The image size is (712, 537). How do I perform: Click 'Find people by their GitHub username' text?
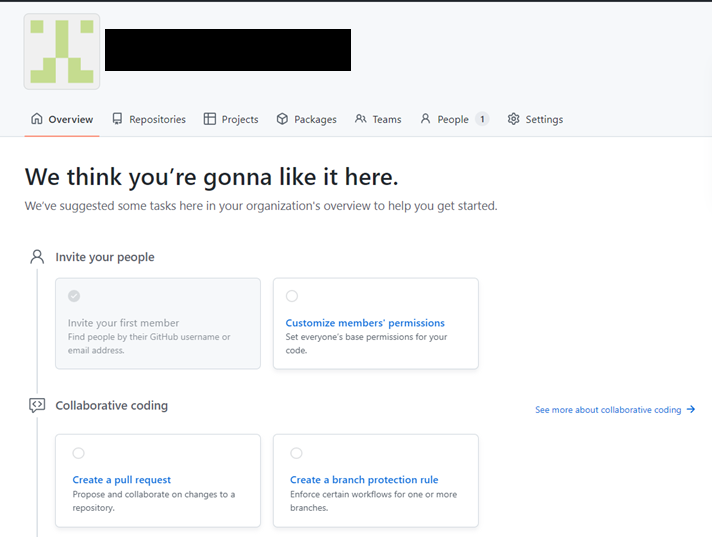coord(149,344)
